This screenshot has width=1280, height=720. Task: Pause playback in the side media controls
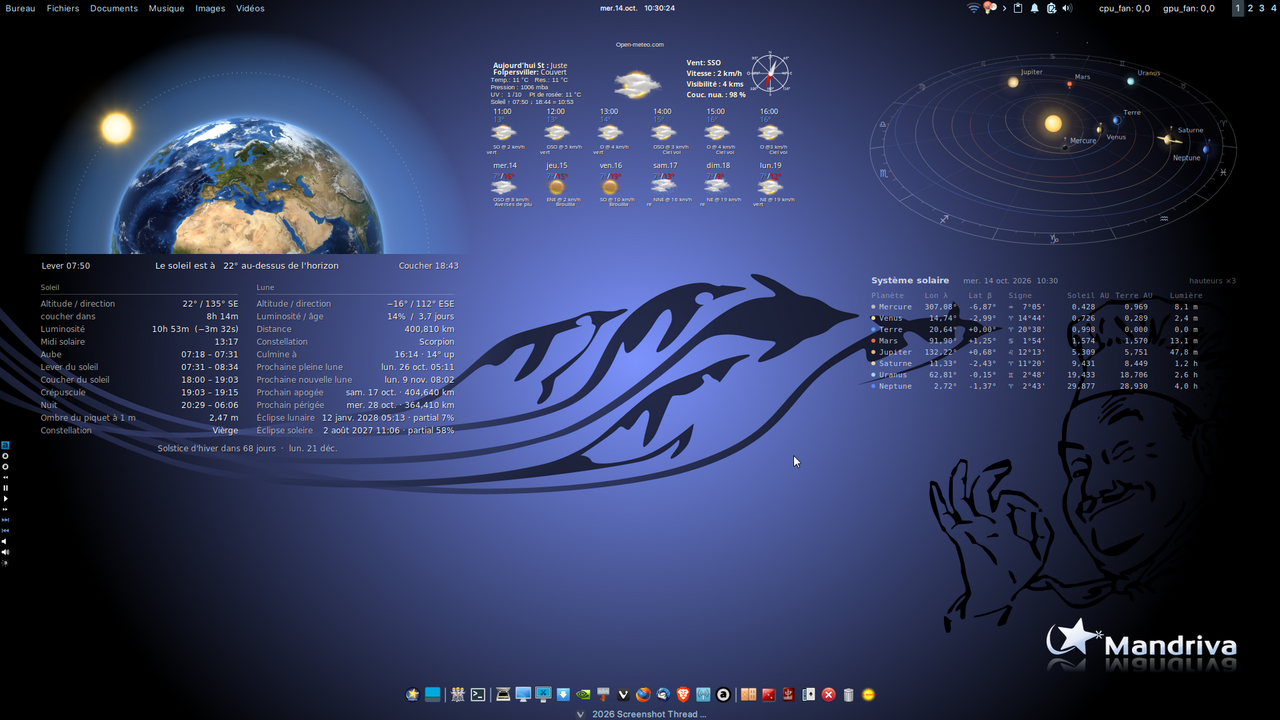pos(5,488)
